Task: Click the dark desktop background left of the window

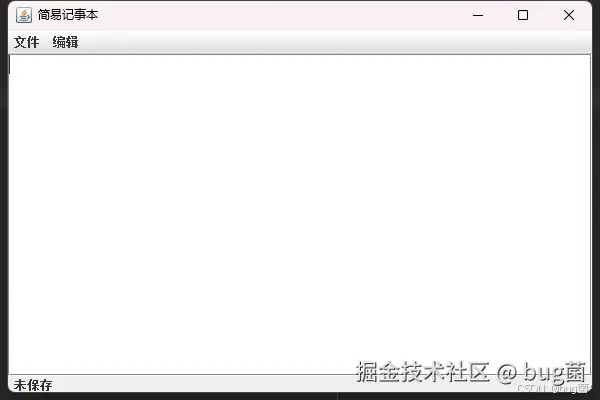Action: point(3,199)
